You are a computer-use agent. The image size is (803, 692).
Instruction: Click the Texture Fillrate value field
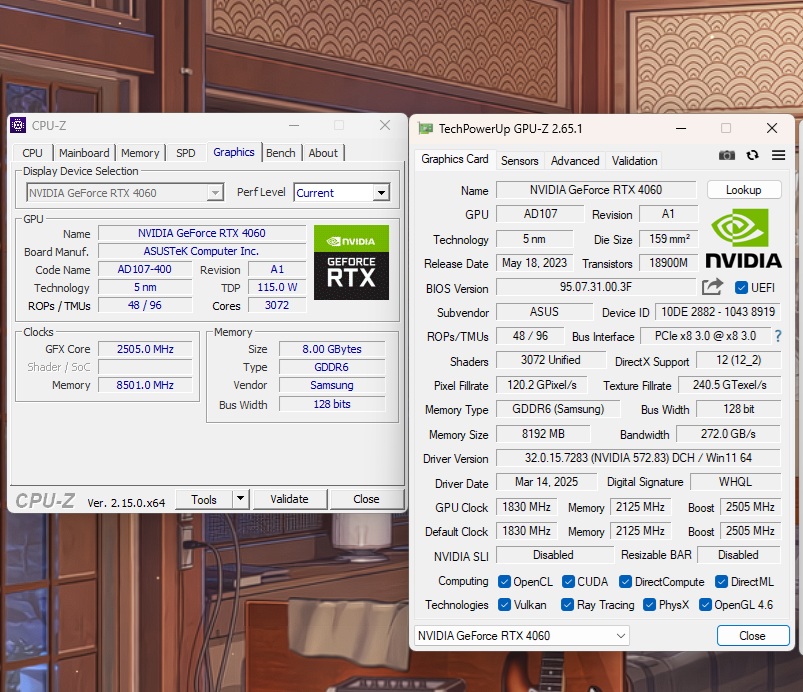click(729, 385)
